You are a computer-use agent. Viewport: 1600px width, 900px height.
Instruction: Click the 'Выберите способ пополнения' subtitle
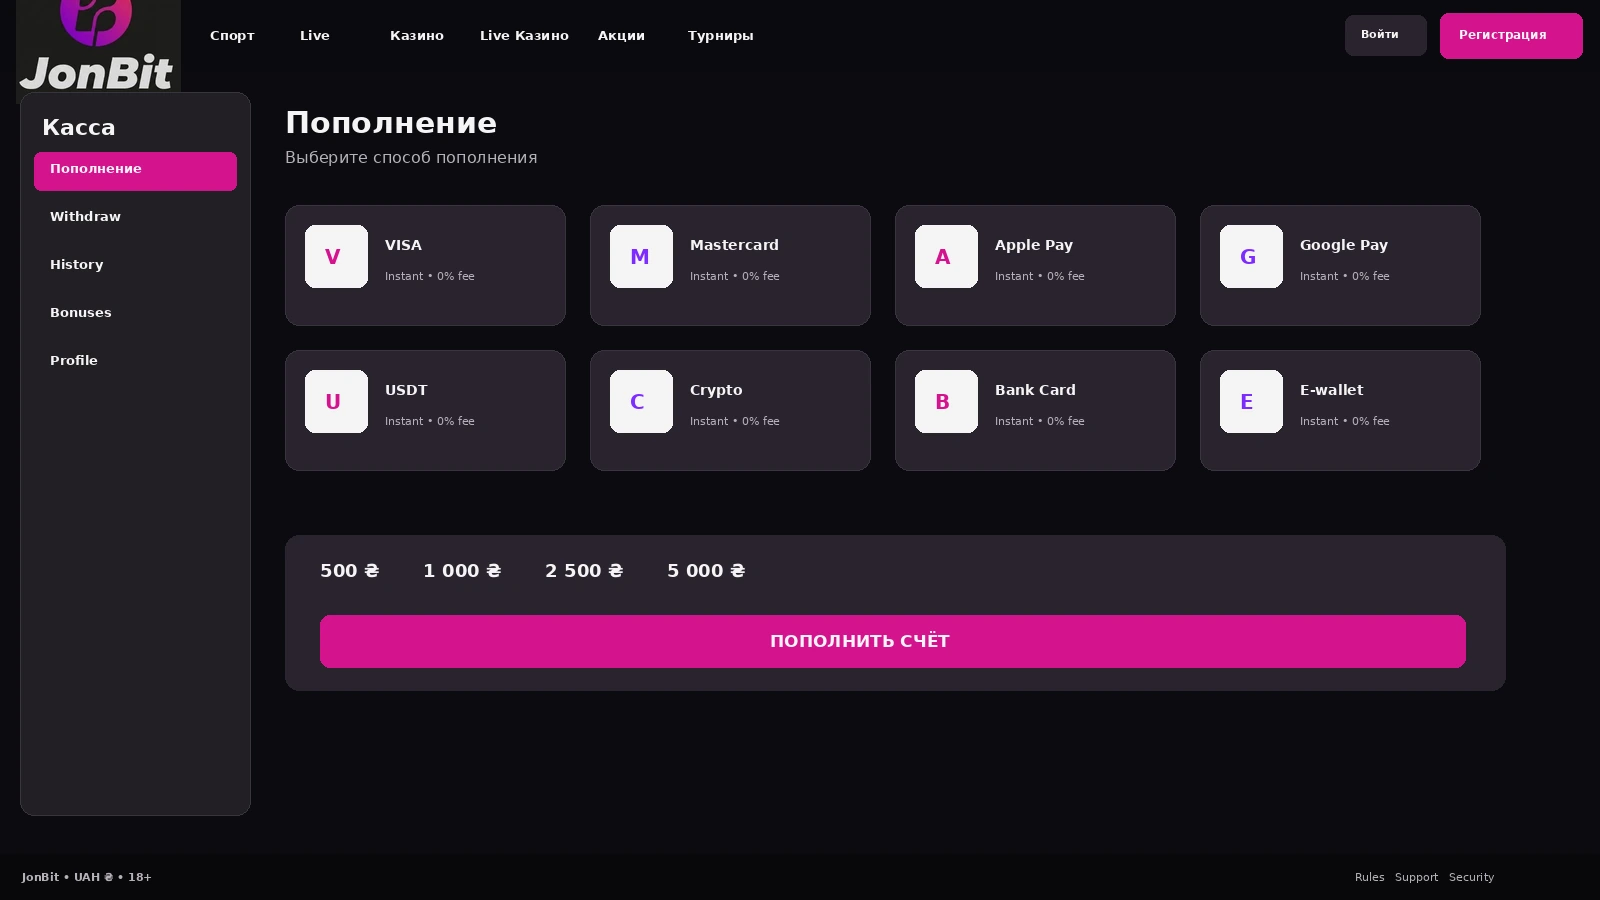click(x=411, y=158)
